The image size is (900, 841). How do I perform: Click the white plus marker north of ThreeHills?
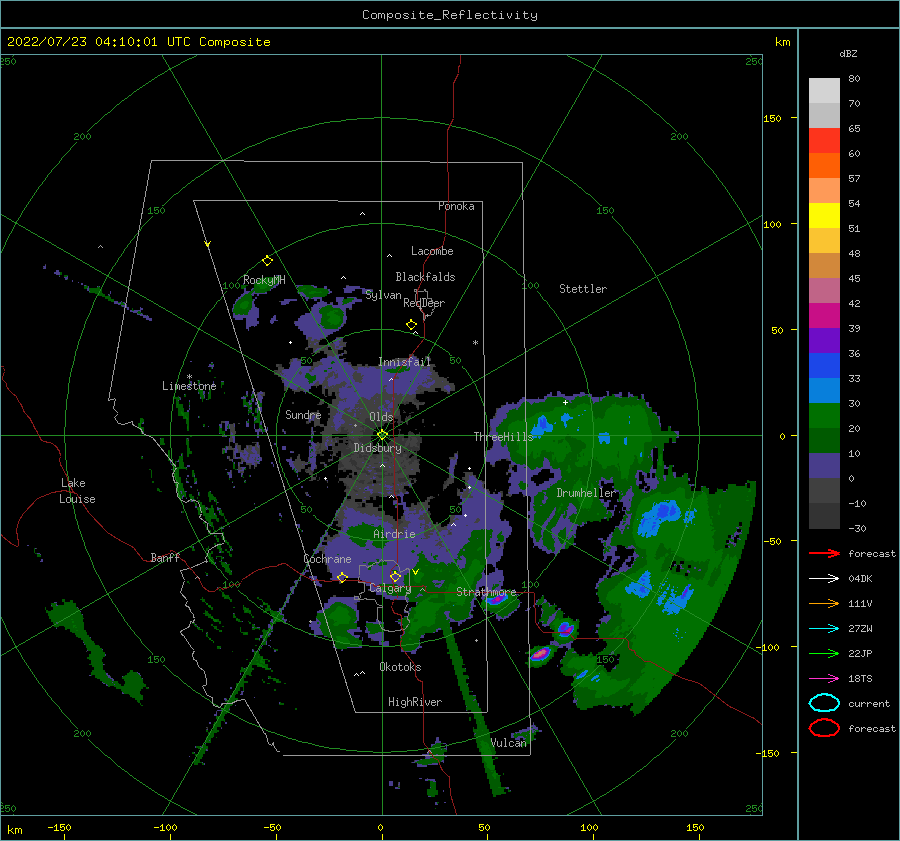click(565, 402)
